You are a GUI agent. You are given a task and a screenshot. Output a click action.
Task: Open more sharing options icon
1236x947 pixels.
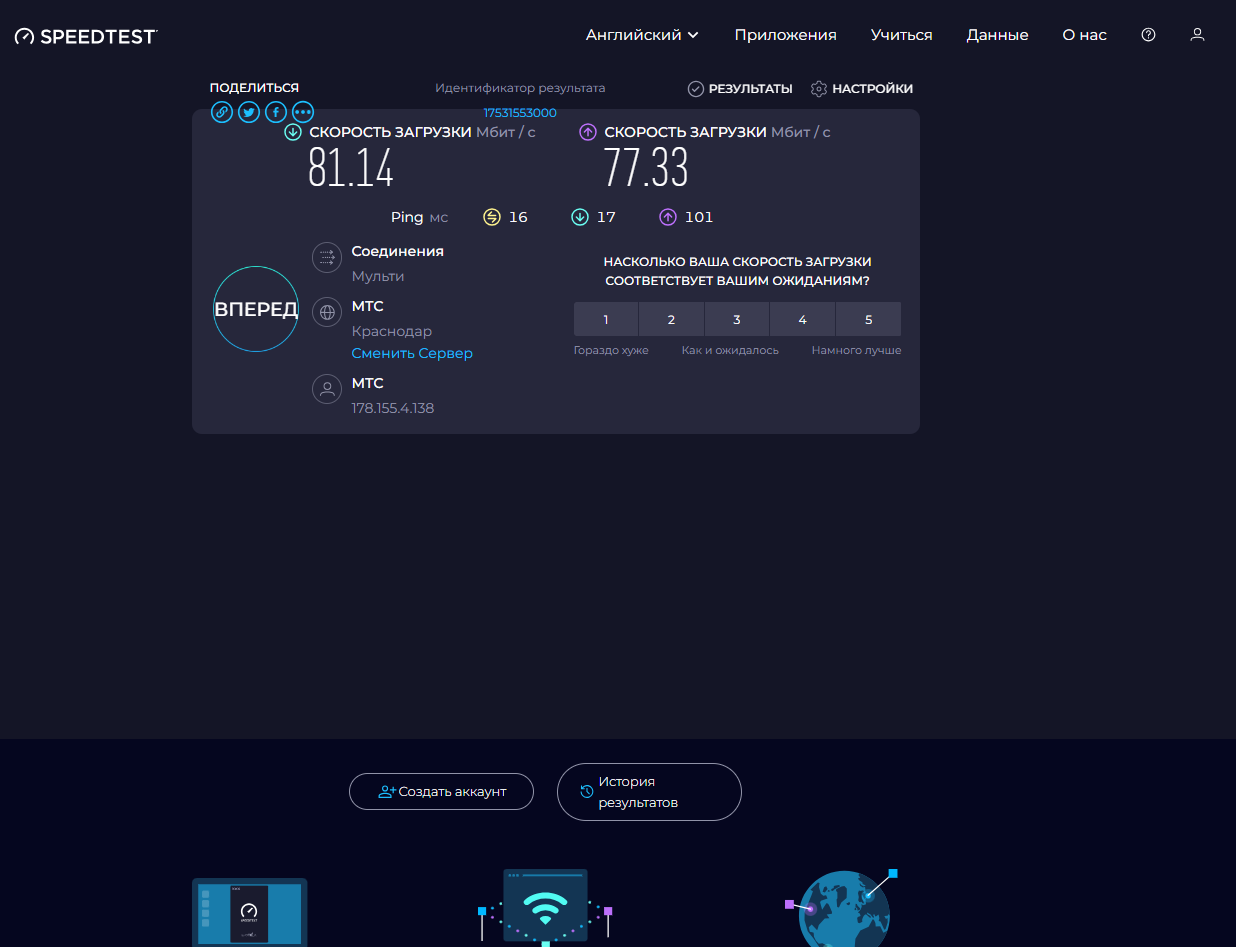(303, 112)
